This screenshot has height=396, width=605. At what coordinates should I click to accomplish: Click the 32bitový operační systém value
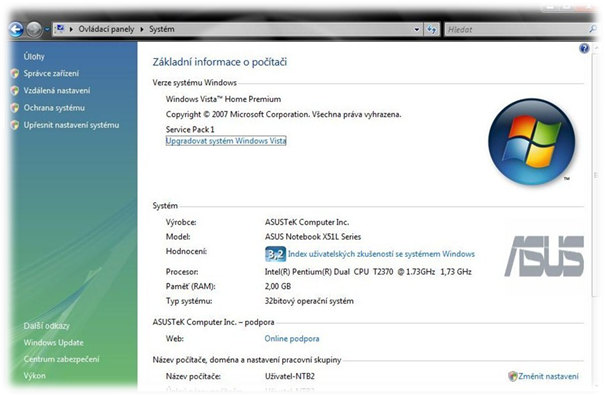point(309,301)
